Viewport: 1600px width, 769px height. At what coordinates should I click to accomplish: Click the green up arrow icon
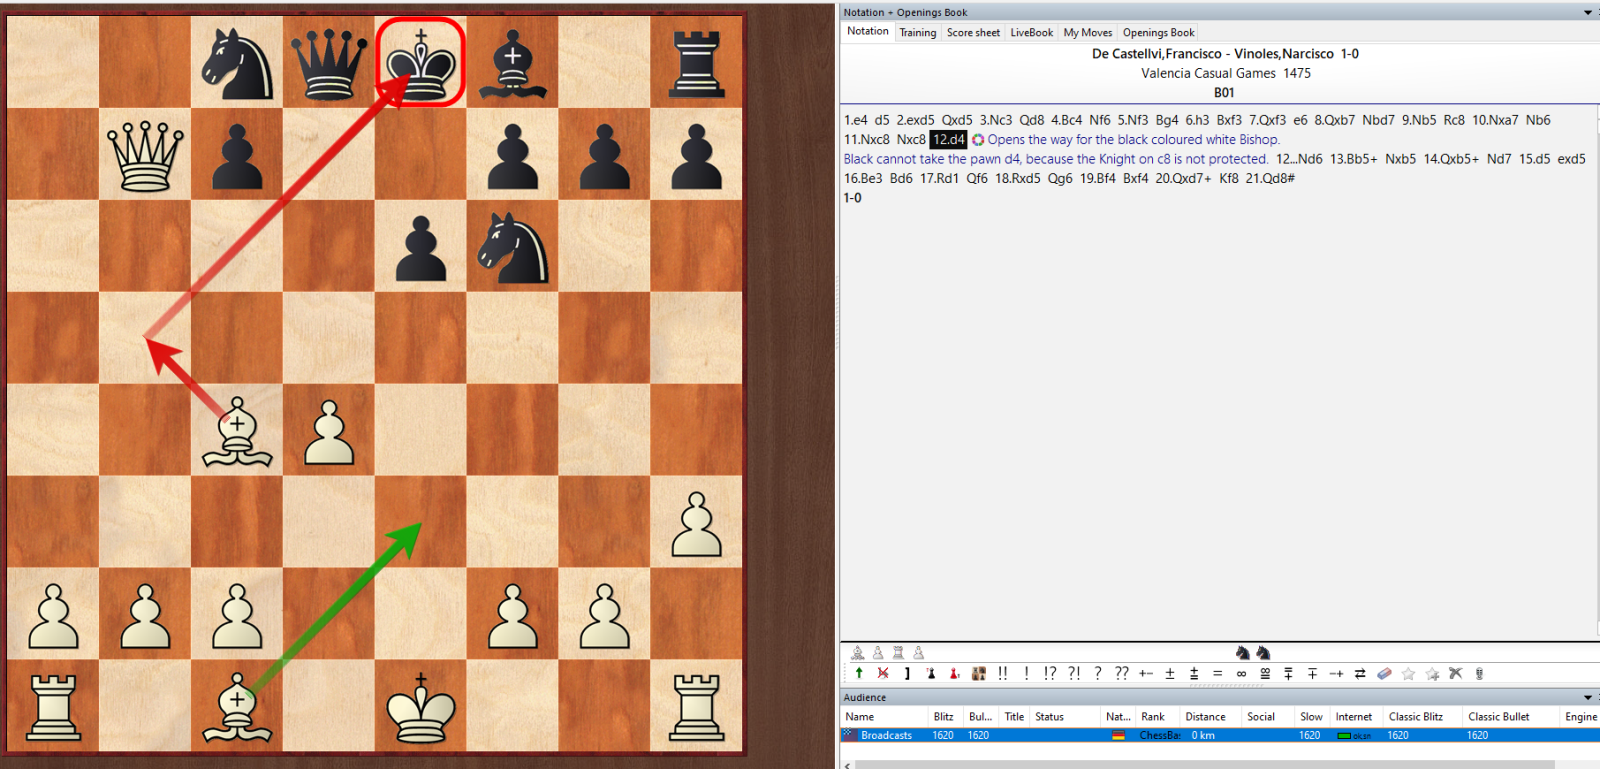859,673
